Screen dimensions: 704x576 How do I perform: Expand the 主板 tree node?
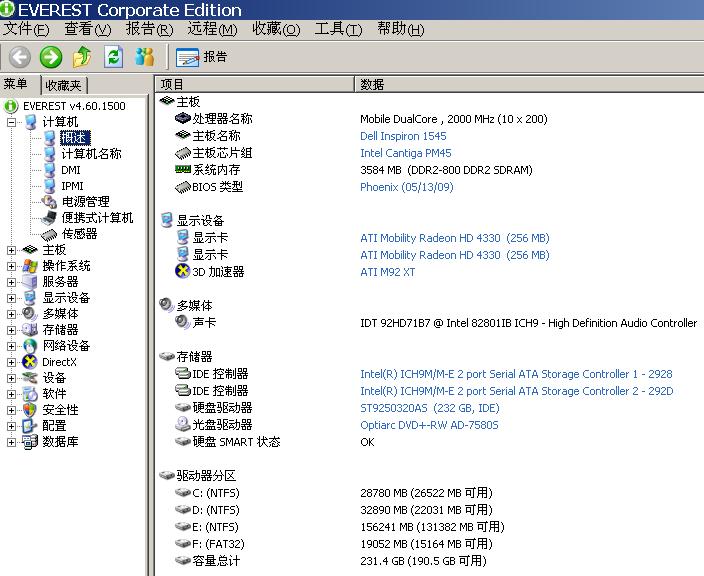12,250
